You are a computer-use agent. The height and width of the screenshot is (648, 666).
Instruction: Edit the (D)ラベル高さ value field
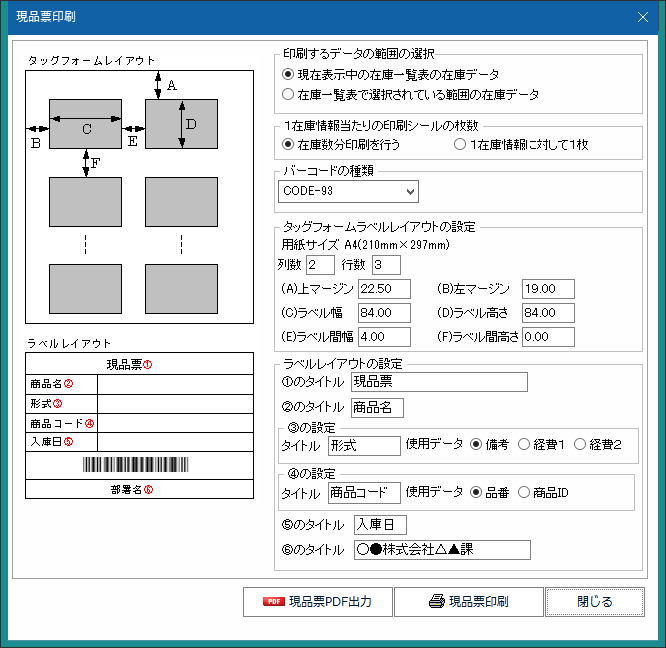click(x=548, y=313)
